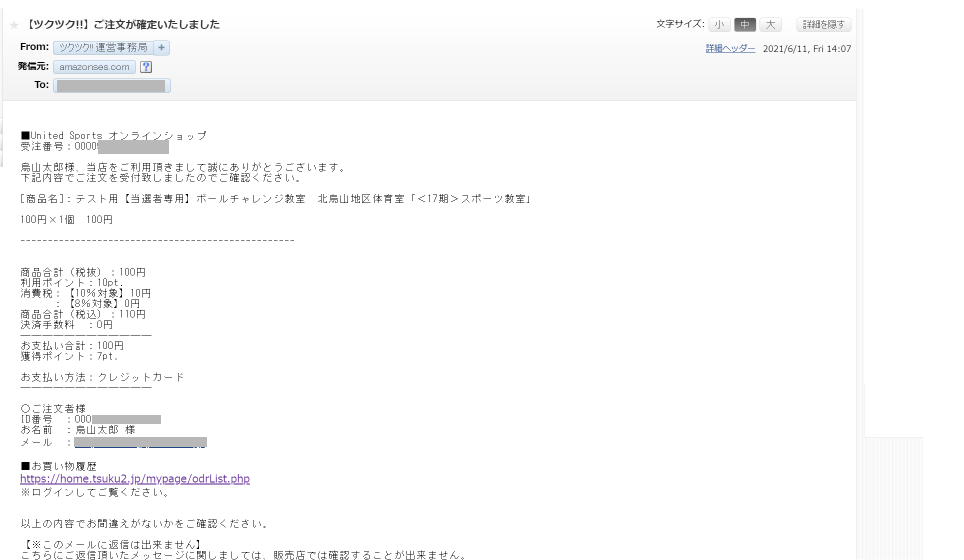Click the 受注番号 line
The width and height of the screenshot is (964, 560).
click(94, 146)
